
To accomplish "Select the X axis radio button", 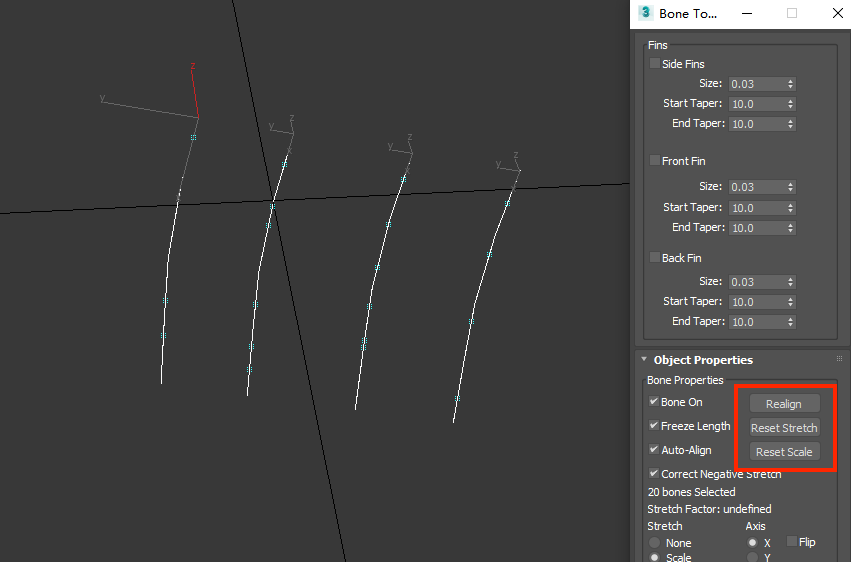I will (752, 542).
